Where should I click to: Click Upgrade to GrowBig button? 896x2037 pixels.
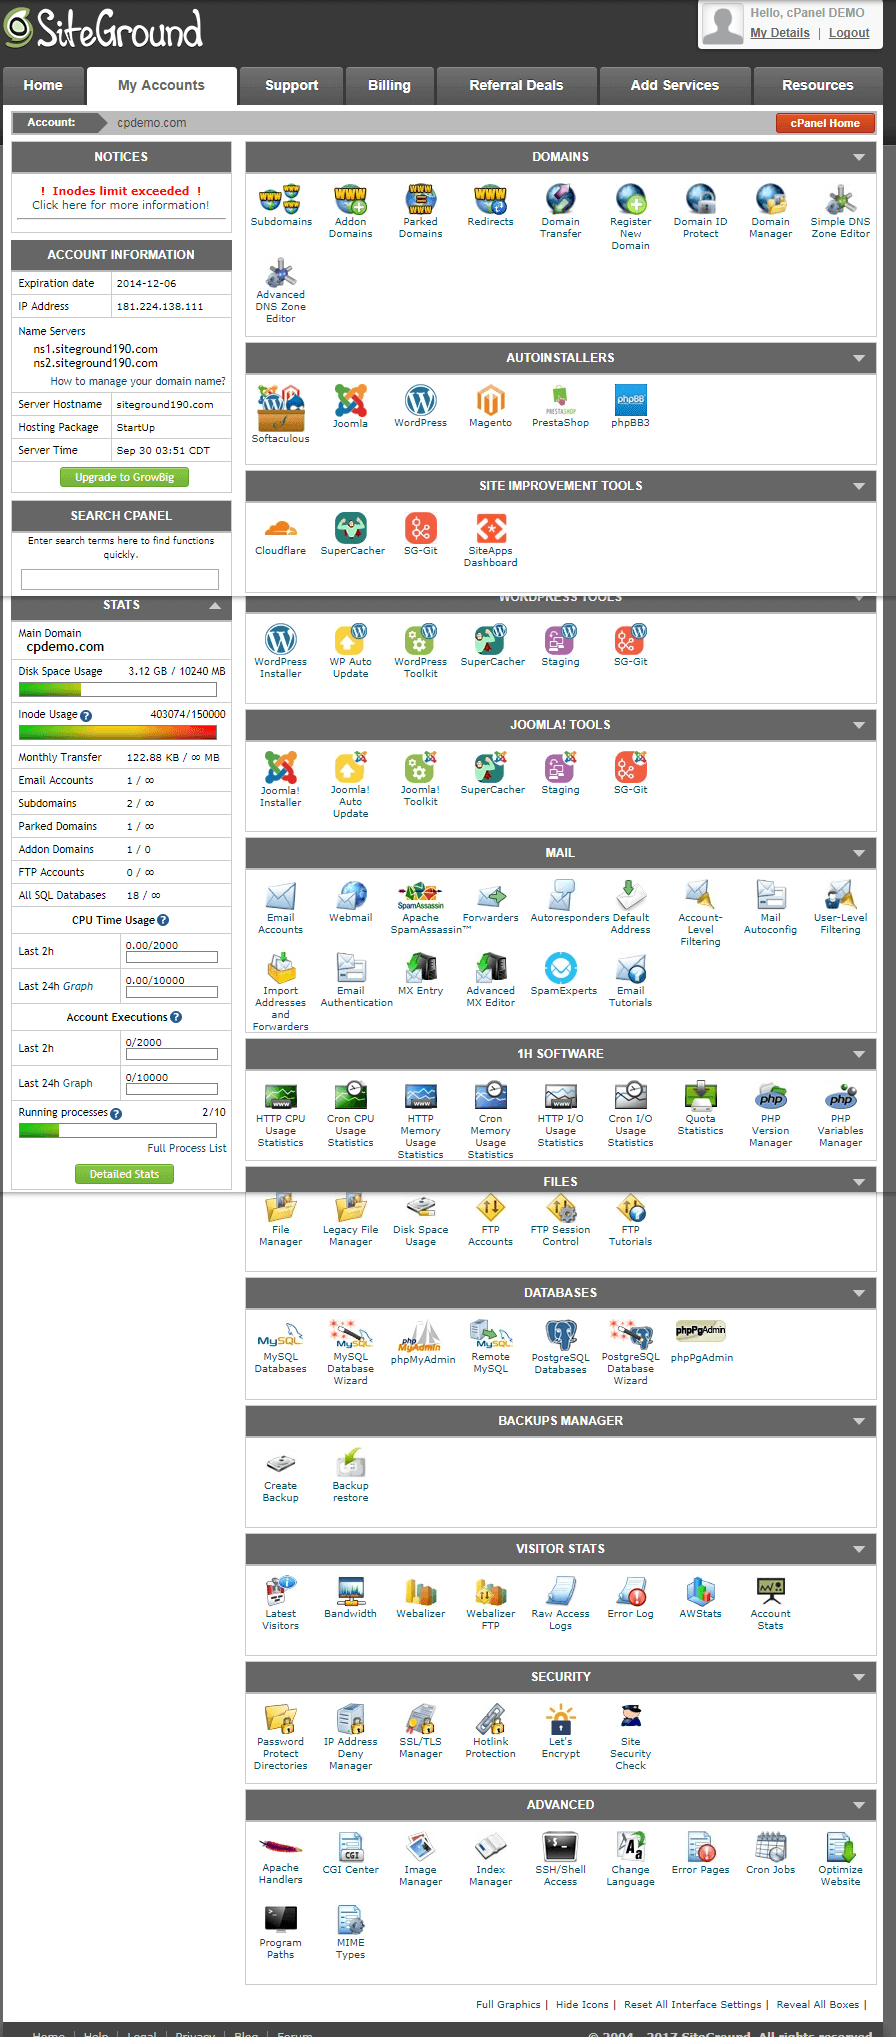[x=124, y=477]
